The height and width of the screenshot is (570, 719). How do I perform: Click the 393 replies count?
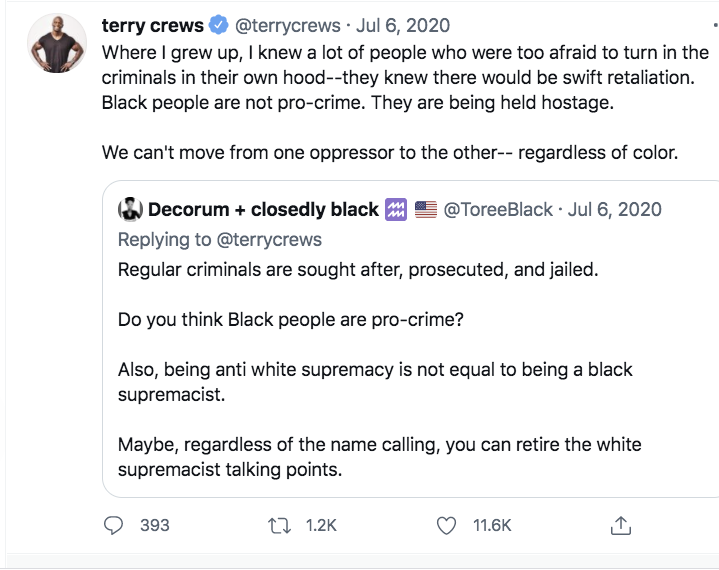tap(155, 524)
